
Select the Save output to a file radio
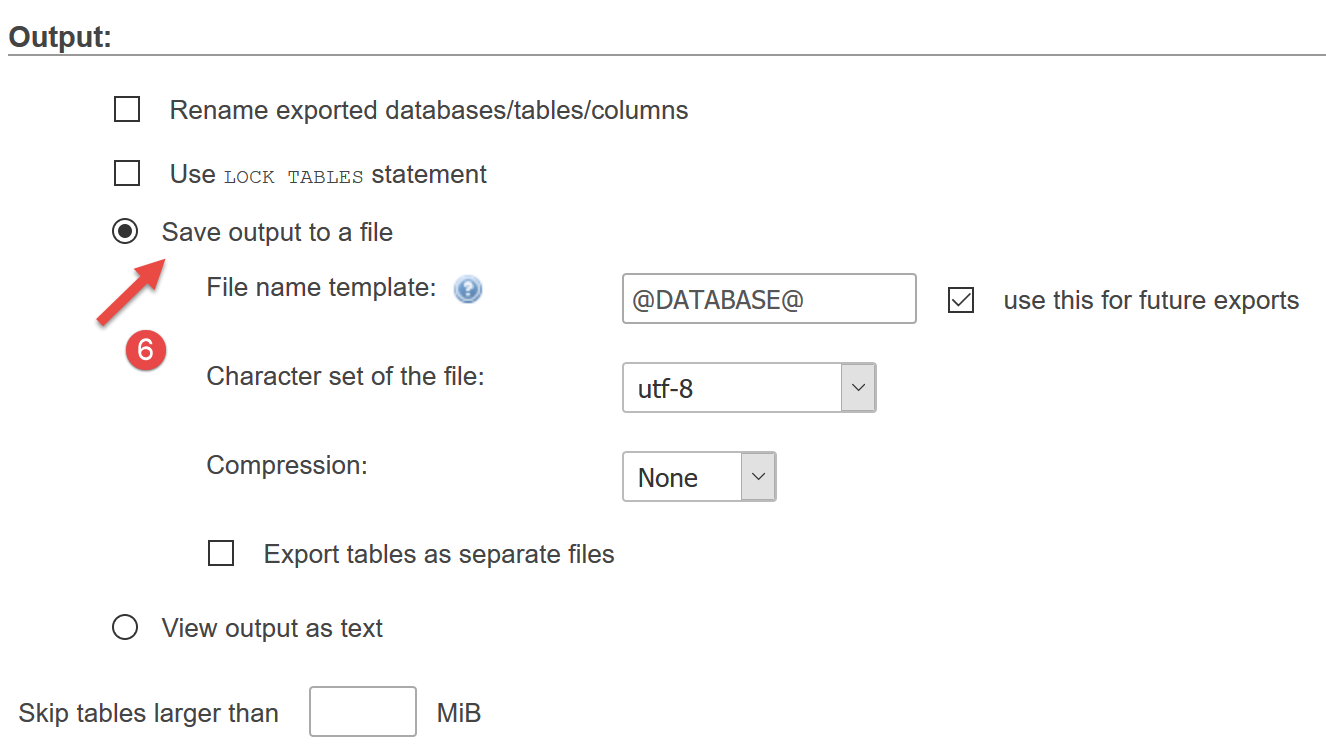click(125, 232)
